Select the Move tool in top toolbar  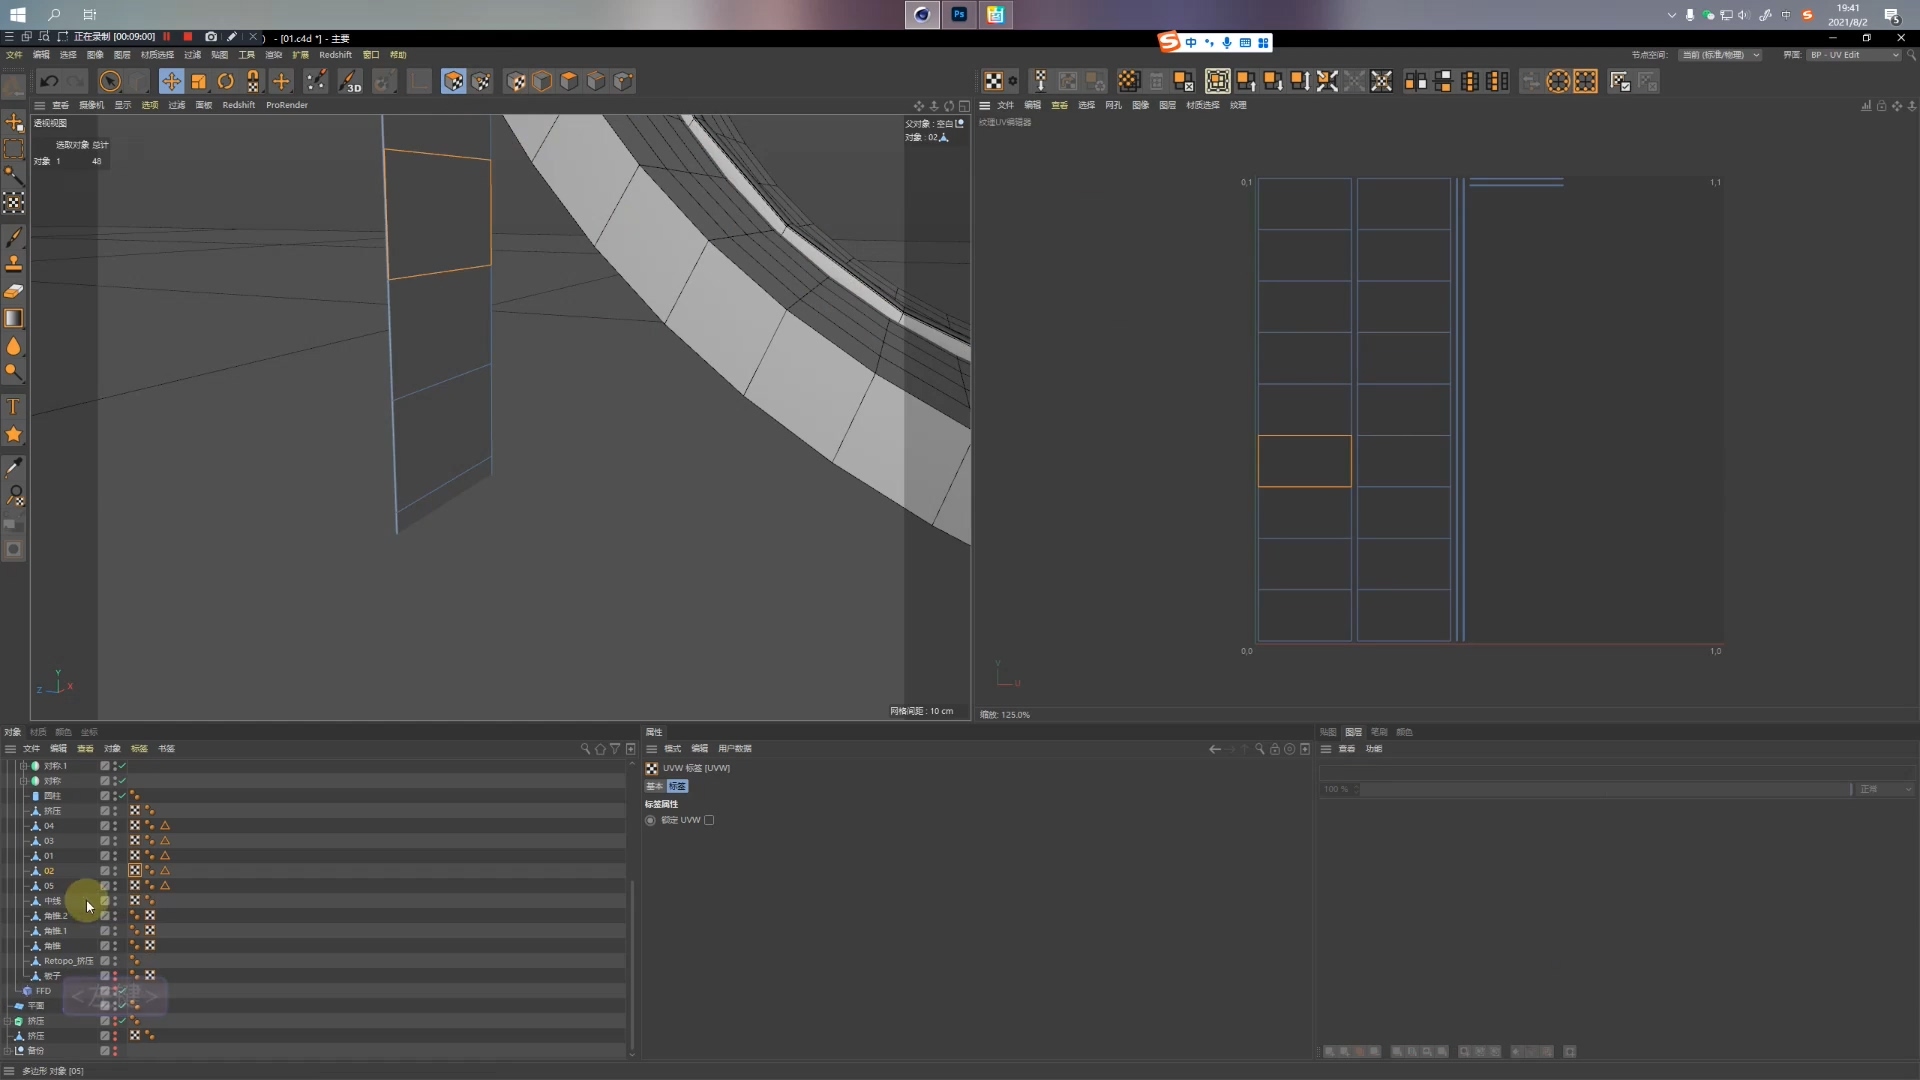tap(171, 82)
